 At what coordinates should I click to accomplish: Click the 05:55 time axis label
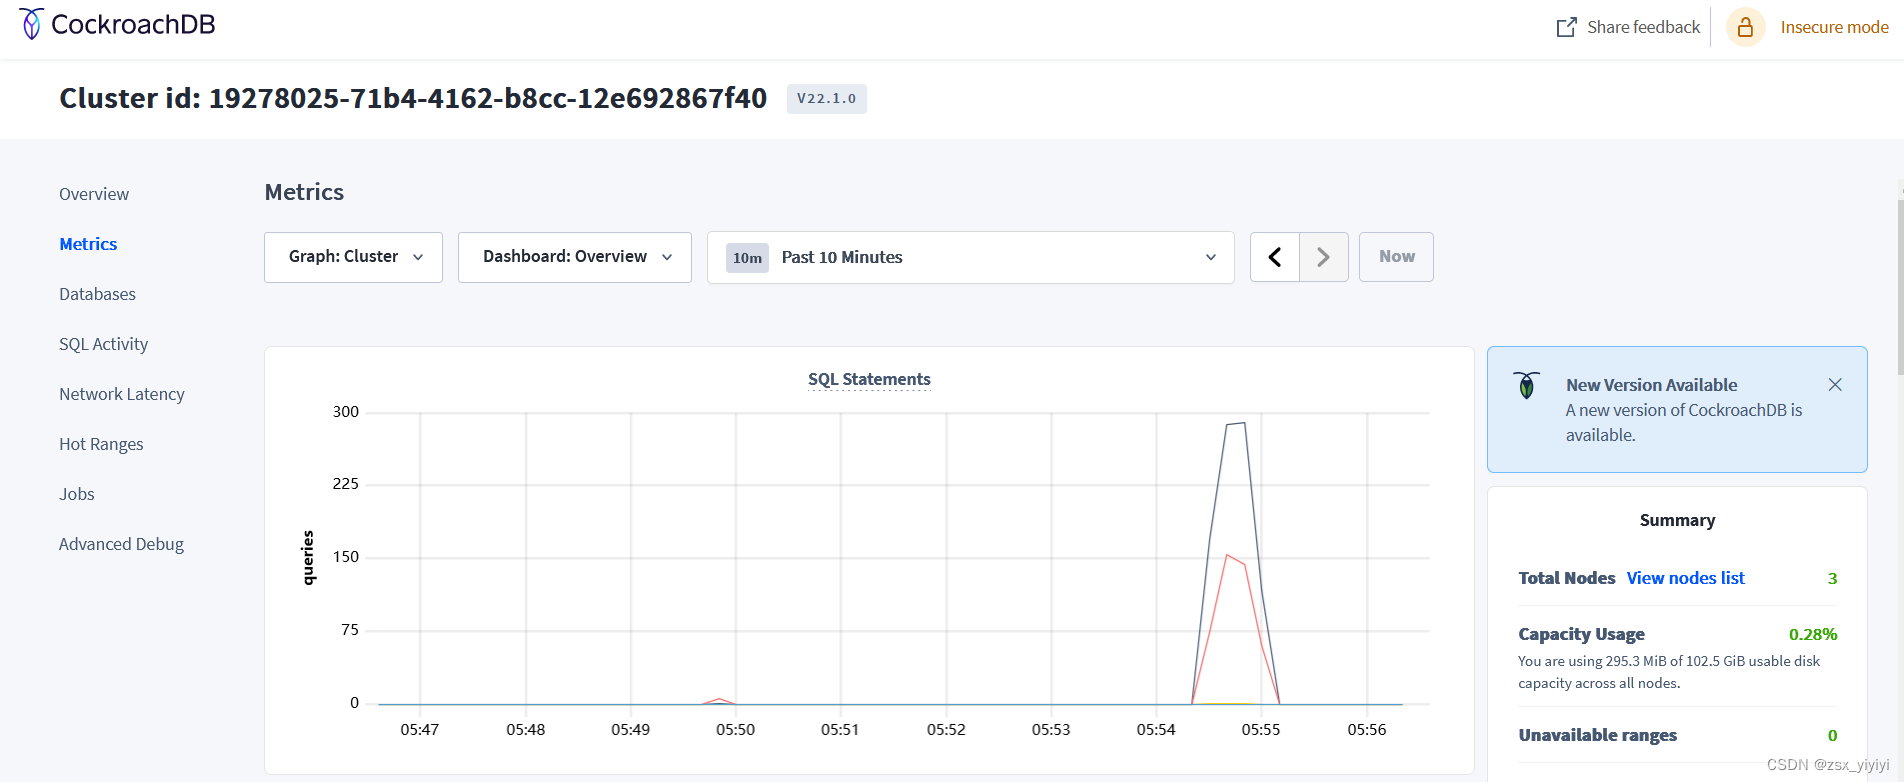(1260, 730)
